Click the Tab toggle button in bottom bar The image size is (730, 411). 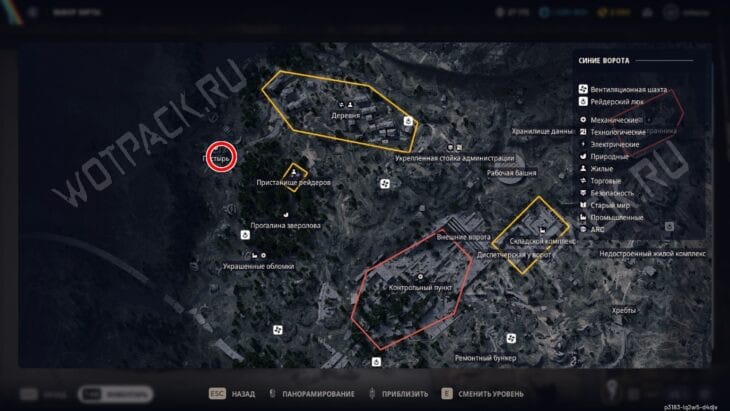tap(115, 394)
